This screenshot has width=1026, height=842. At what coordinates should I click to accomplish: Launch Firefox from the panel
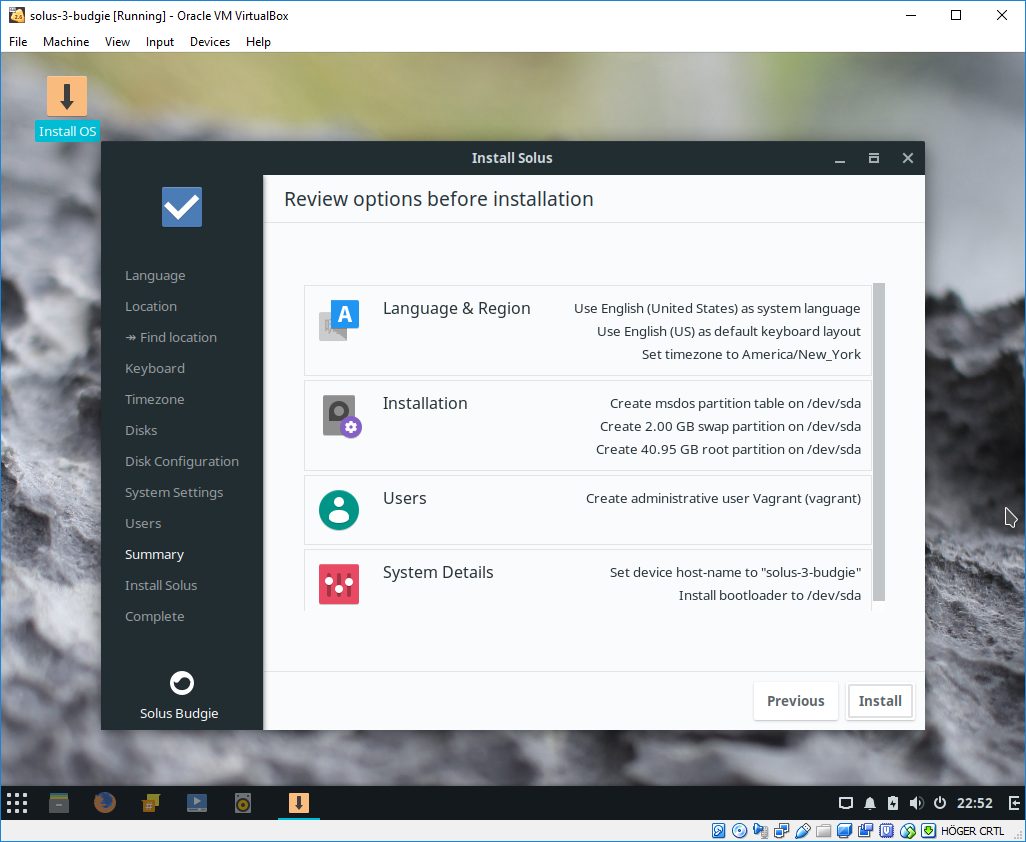pos(105,803)
